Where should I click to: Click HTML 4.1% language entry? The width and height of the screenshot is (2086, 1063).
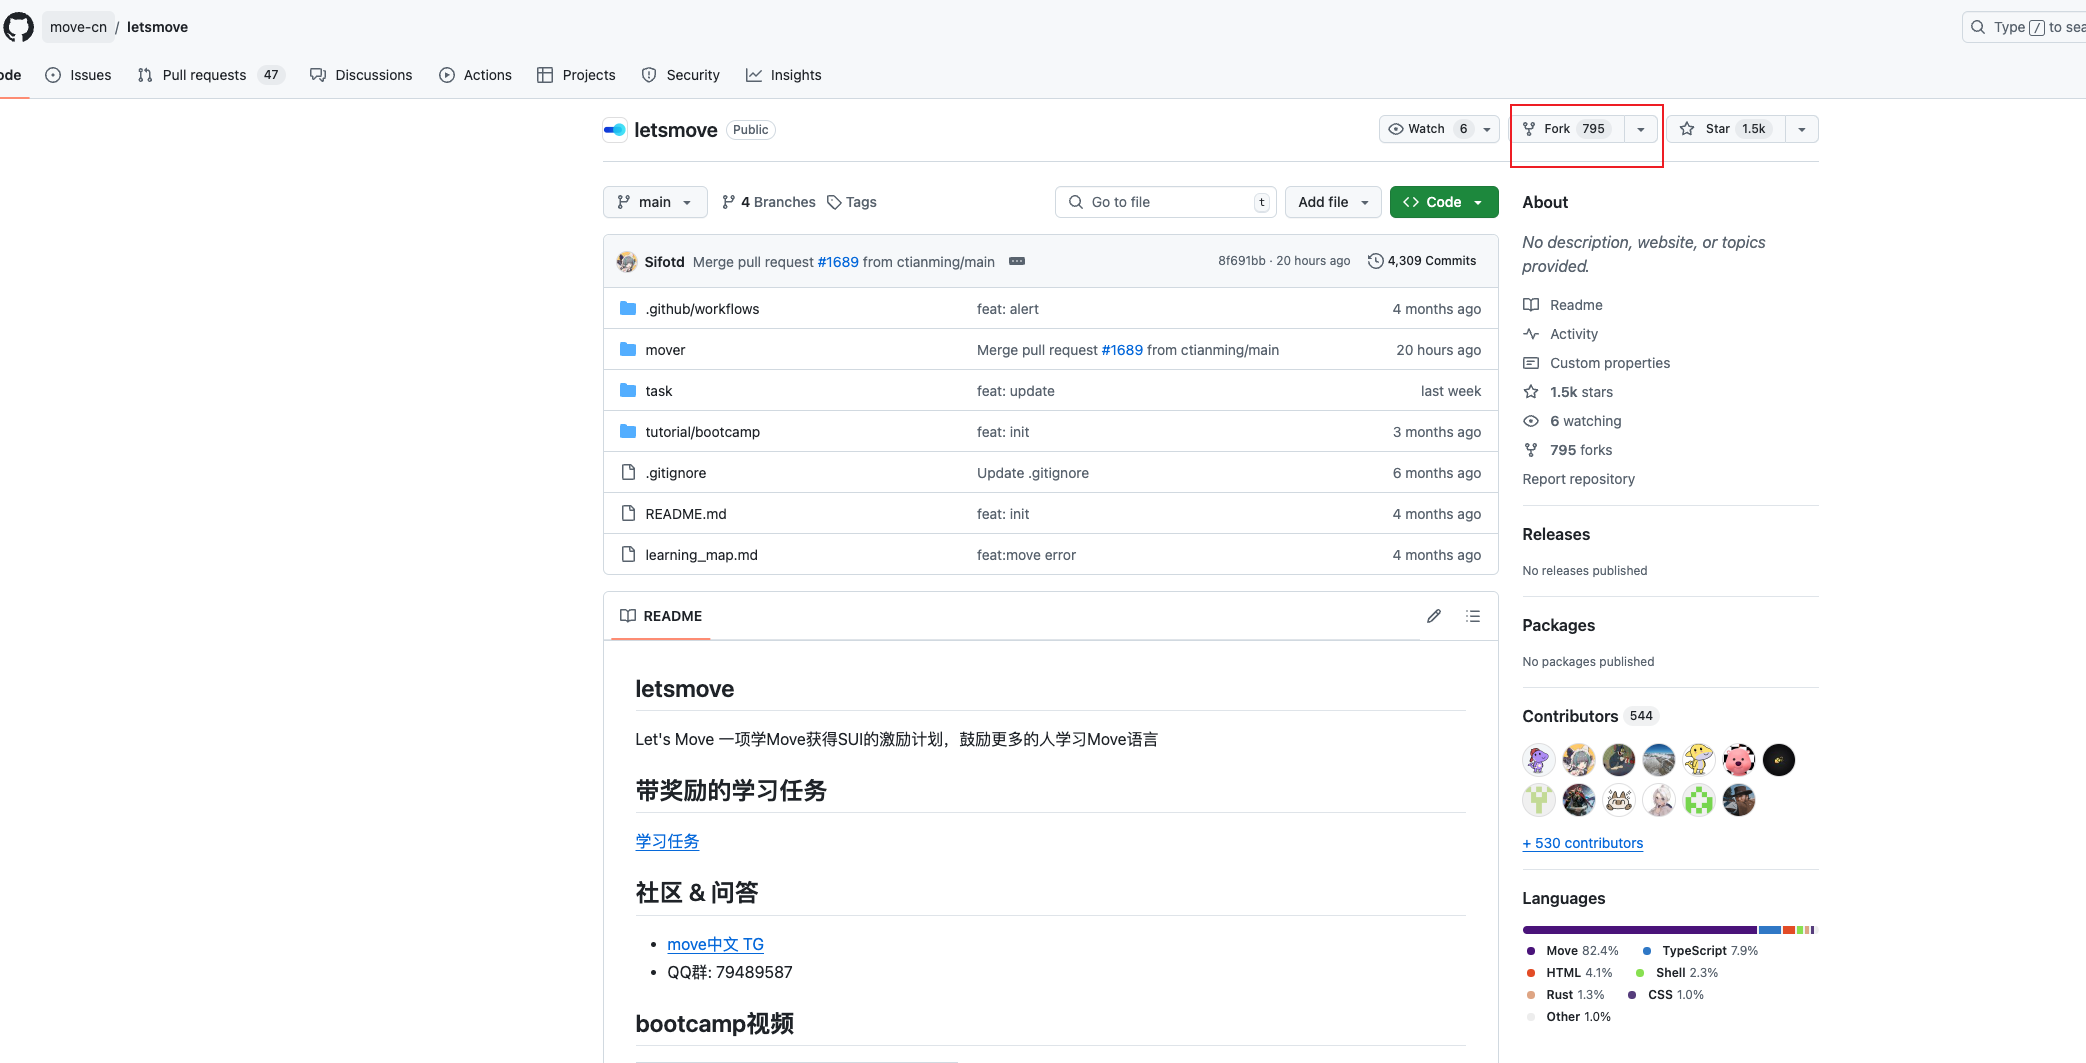click(x=1569, y=973)
